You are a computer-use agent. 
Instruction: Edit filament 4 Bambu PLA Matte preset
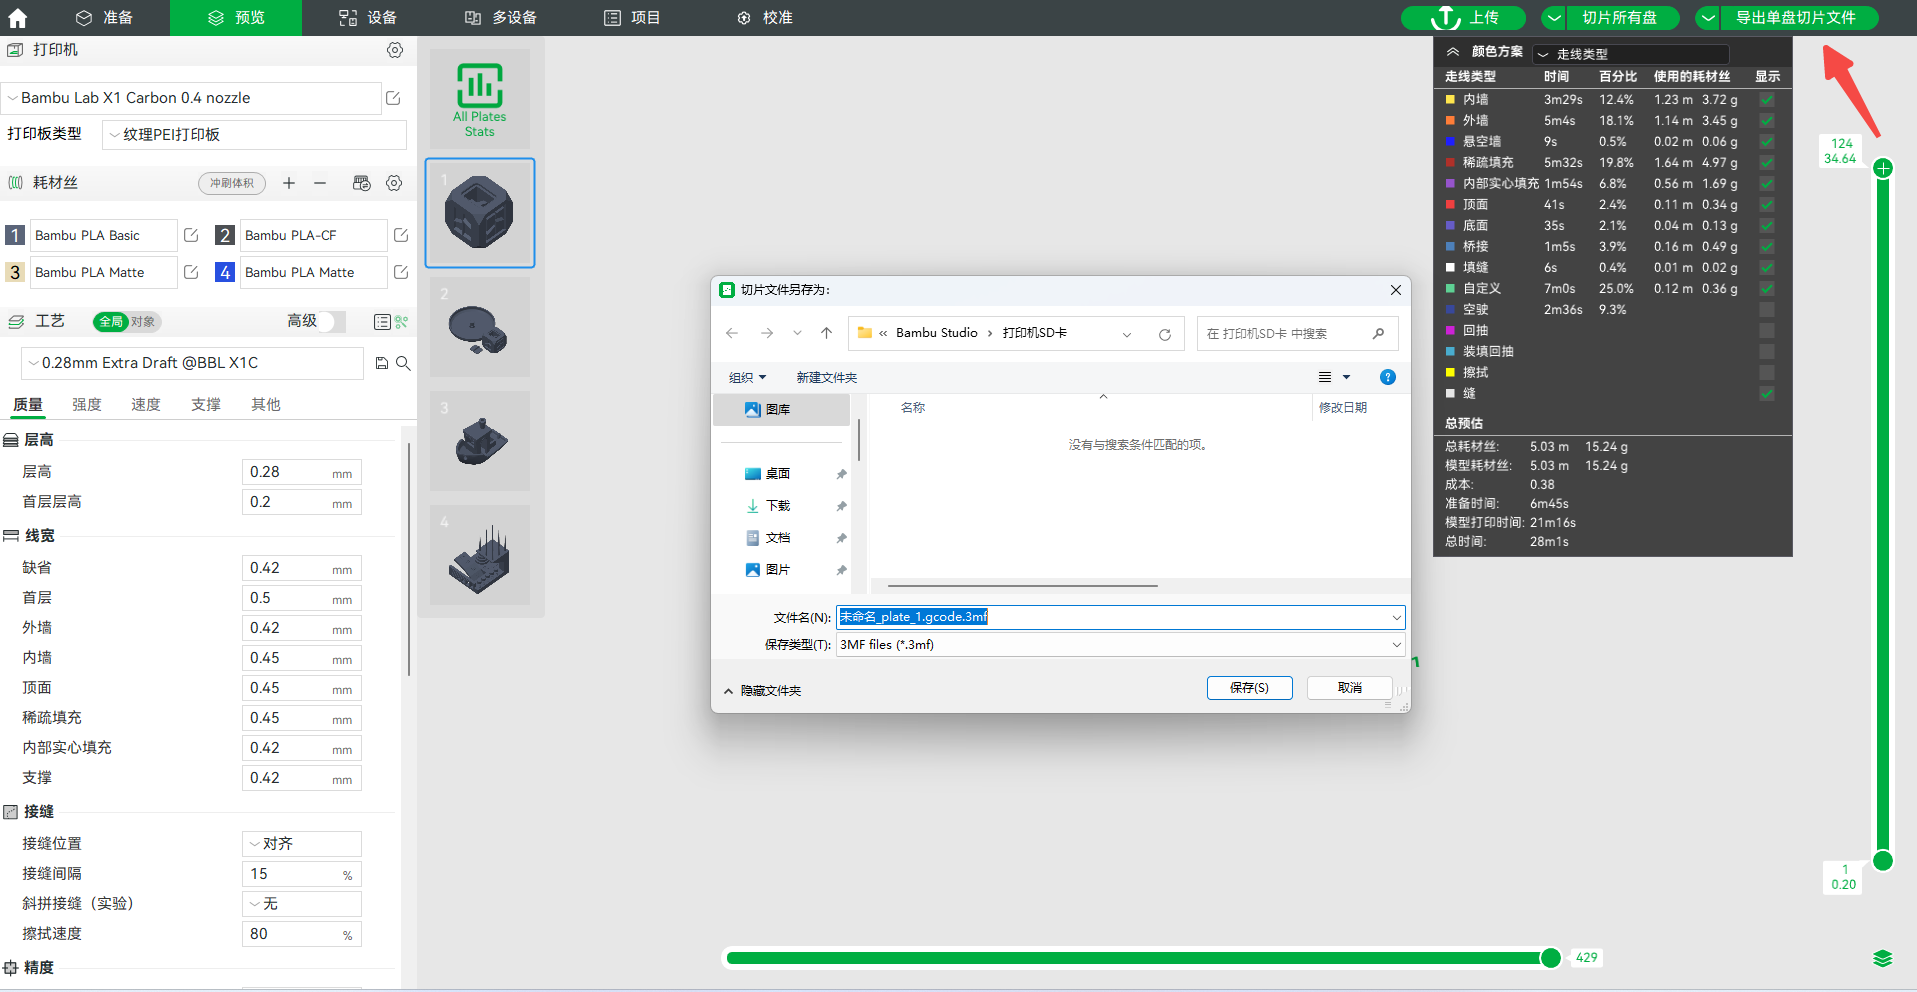point(401,272)
